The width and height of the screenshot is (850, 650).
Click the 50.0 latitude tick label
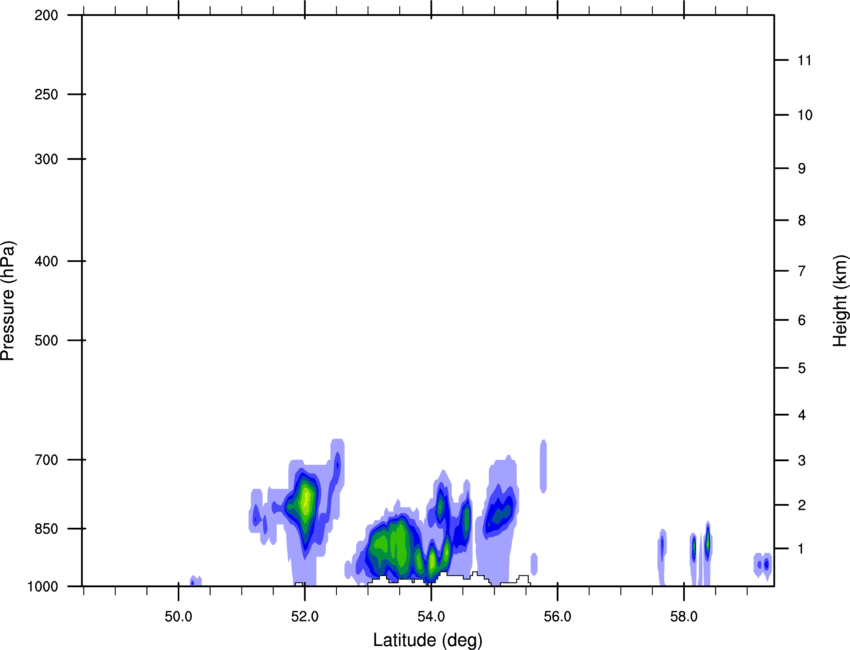pyautogui.click(x=179, y=614)
